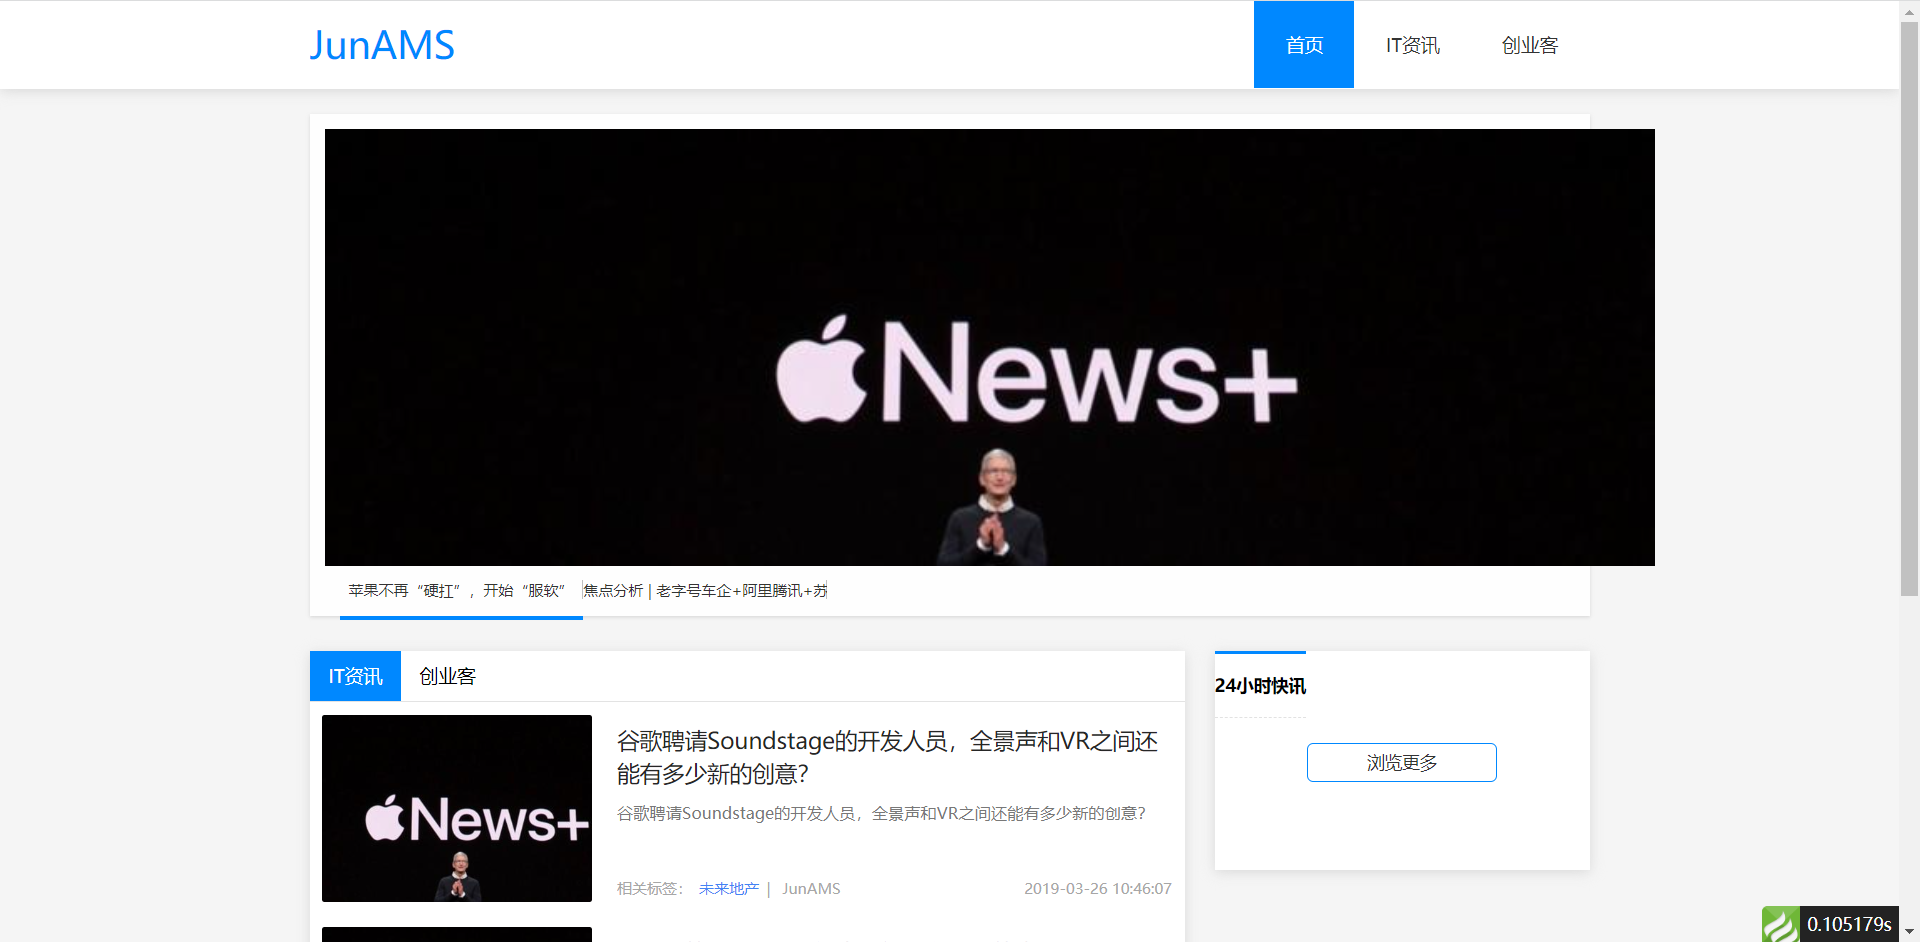Screen dimensions: 1920x942
Task: Open the JunAMS site logo
Action: [x=382, y=45]
